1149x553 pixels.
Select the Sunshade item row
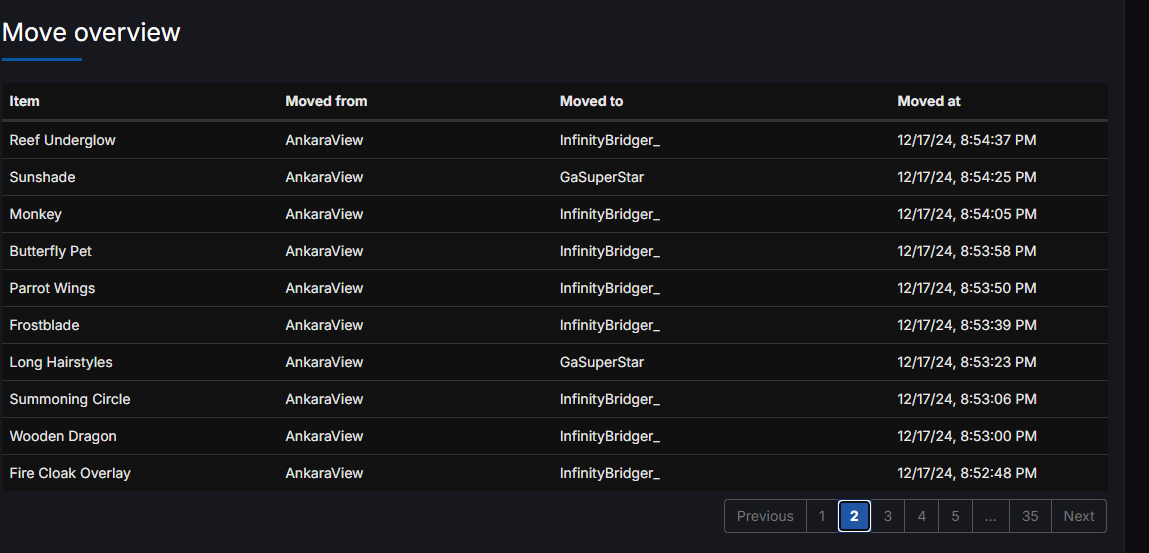tap(555, 177)
